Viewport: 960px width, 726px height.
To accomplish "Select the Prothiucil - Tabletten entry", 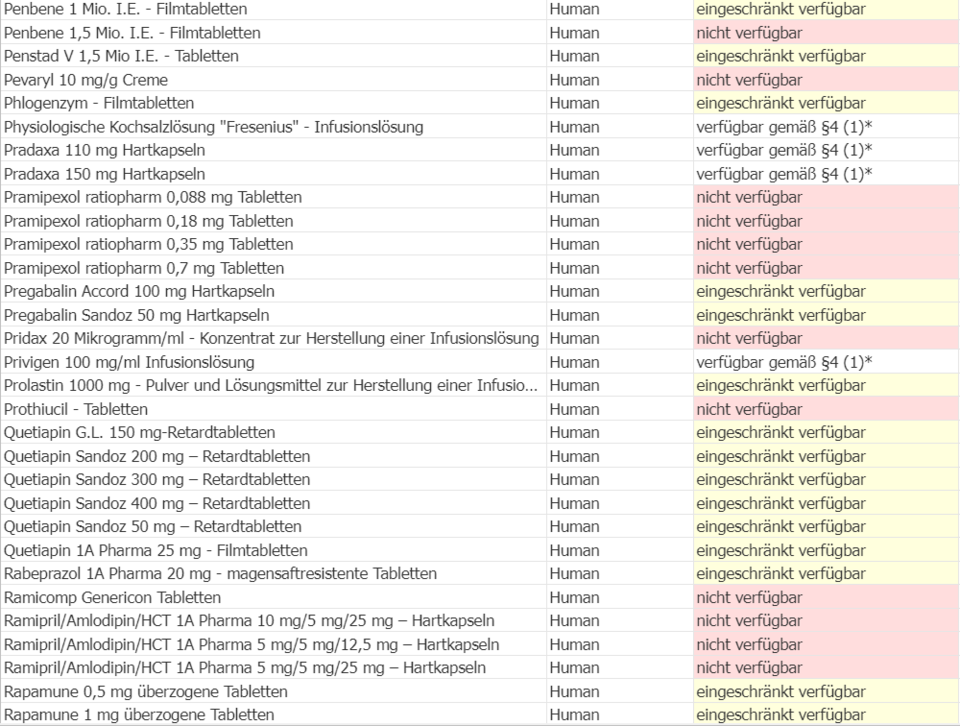I will (76, 409).
